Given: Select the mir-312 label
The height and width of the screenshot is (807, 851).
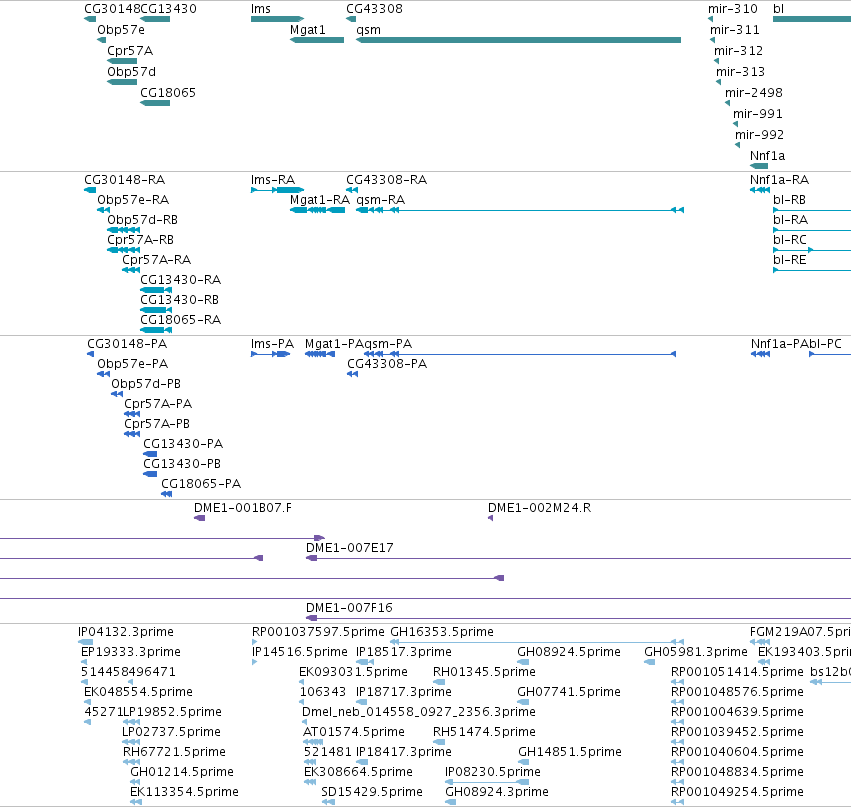Looking at the screenshot, I should 739,51.
